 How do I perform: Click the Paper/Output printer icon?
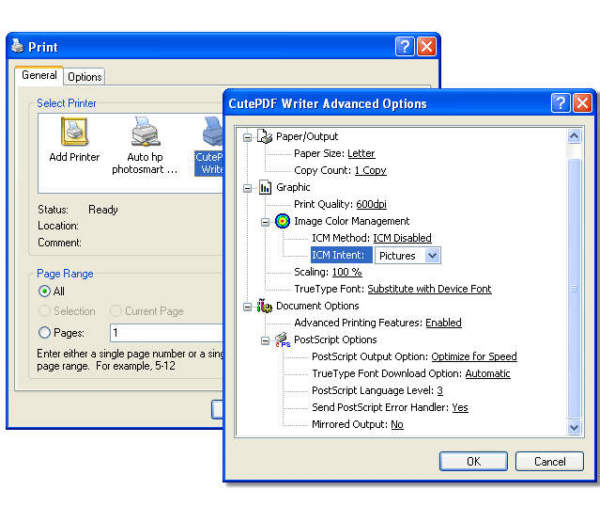coord(264,136)
